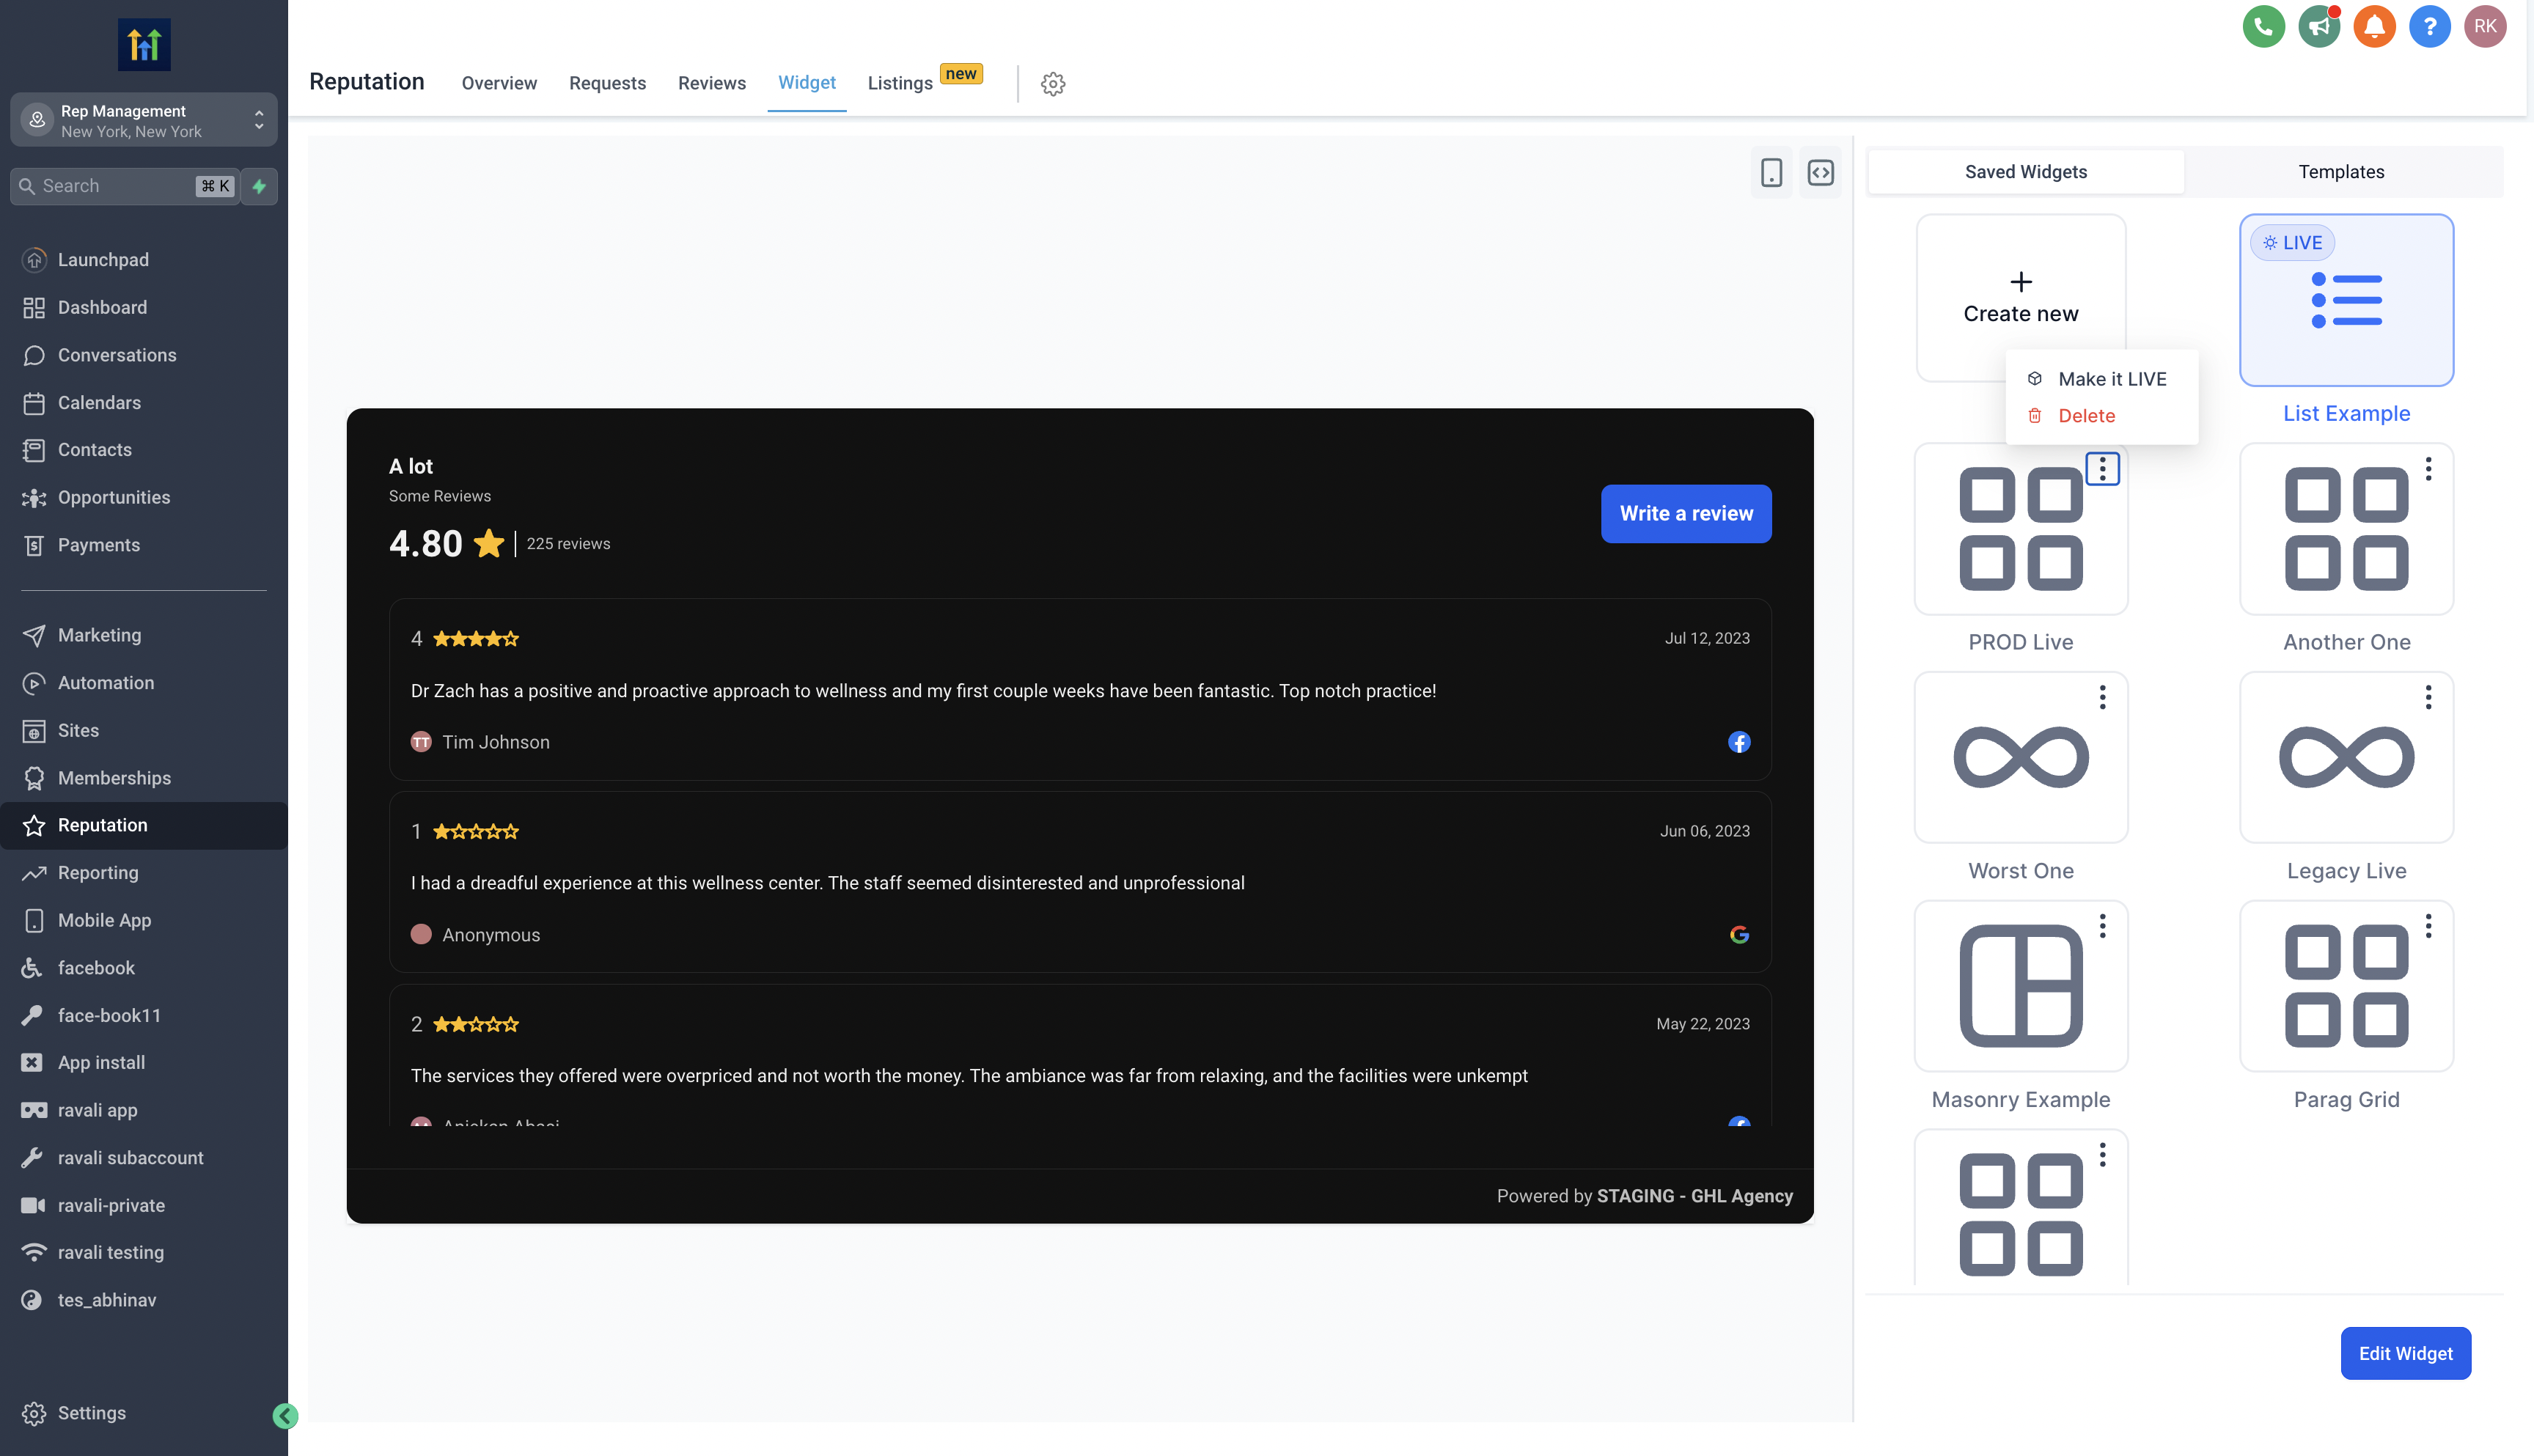
Task: Open three-dot menu for Parag Grid widget
Action: (2428, 926)
